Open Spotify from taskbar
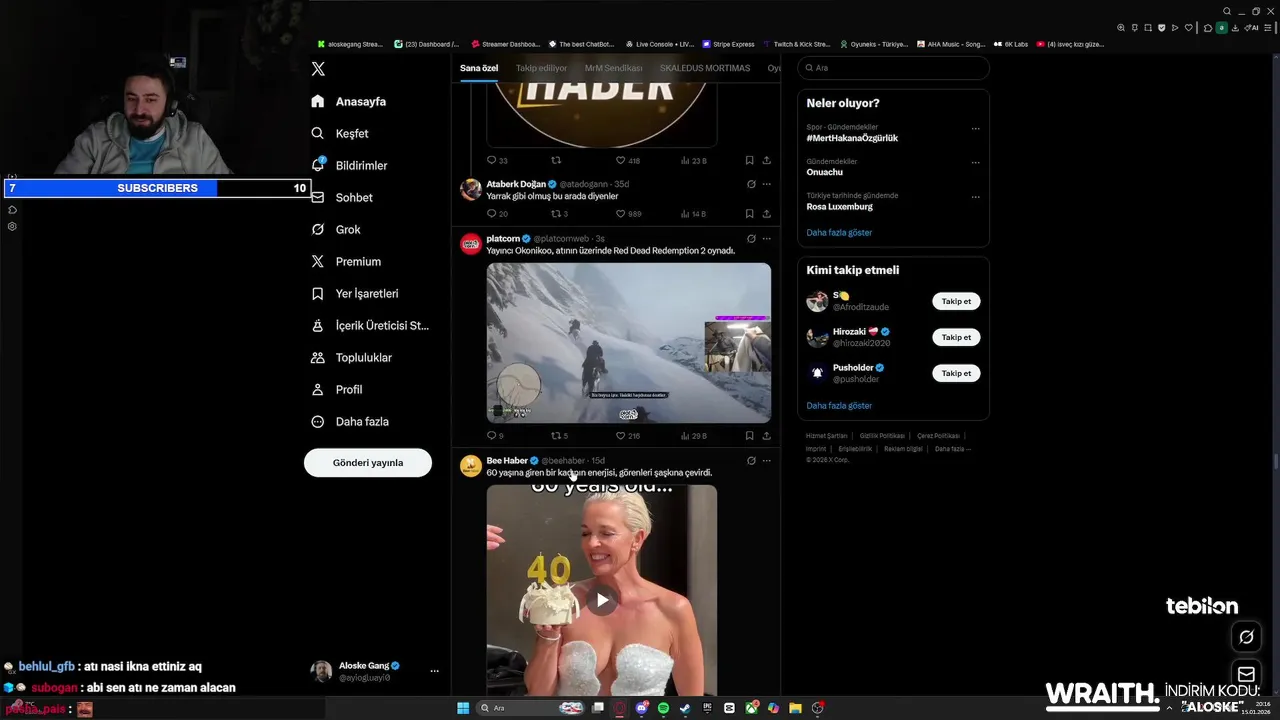Image resolution: width=1280 pixels, height=720 pixels. (x=663, y=708)
